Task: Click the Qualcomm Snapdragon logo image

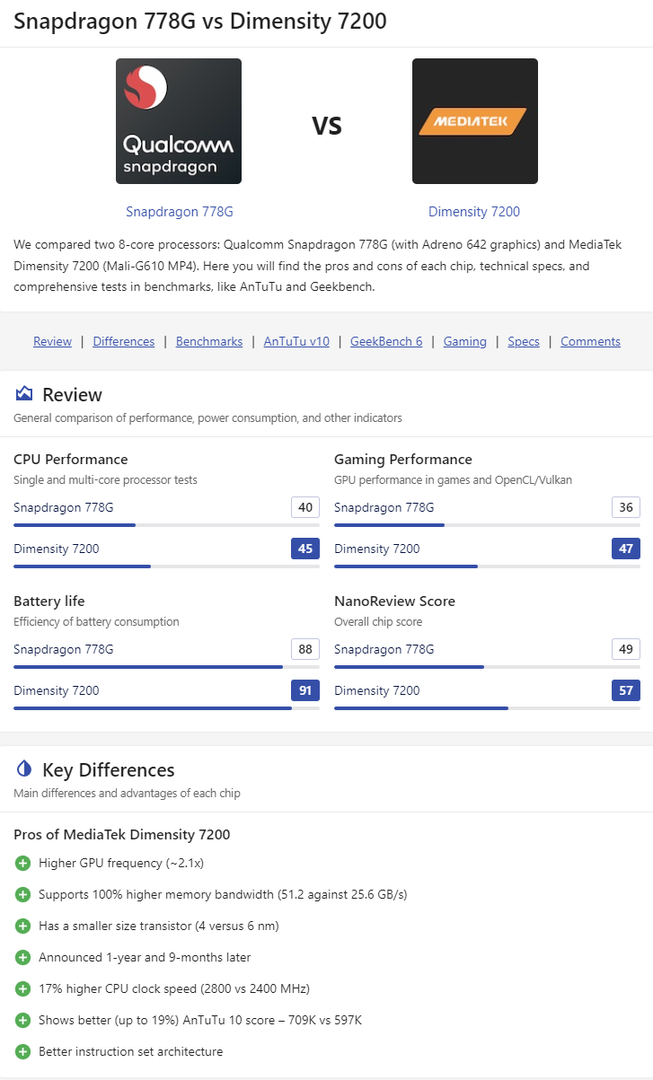Action: (x=178, y=121)
